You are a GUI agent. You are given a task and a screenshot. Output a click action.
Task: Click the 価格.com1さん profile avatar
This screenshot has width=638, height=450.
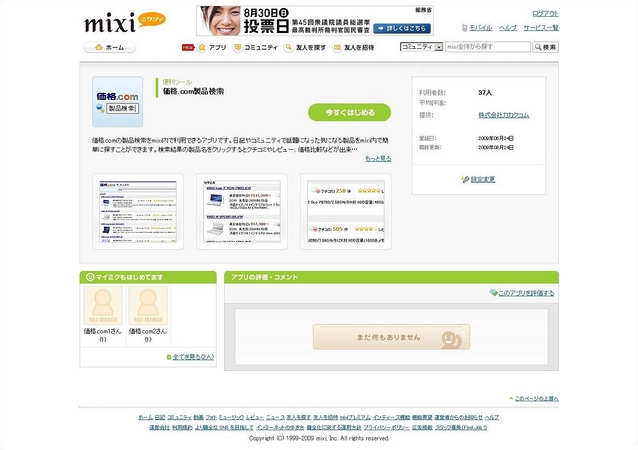click(x=102, y=306)
